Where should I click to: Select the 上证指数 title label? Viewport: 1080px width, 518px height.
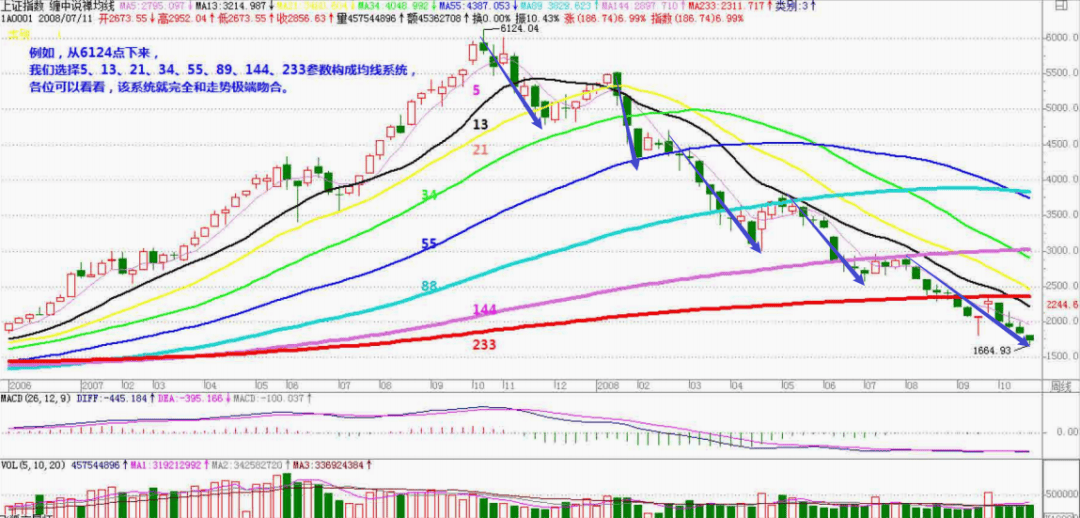24,6
